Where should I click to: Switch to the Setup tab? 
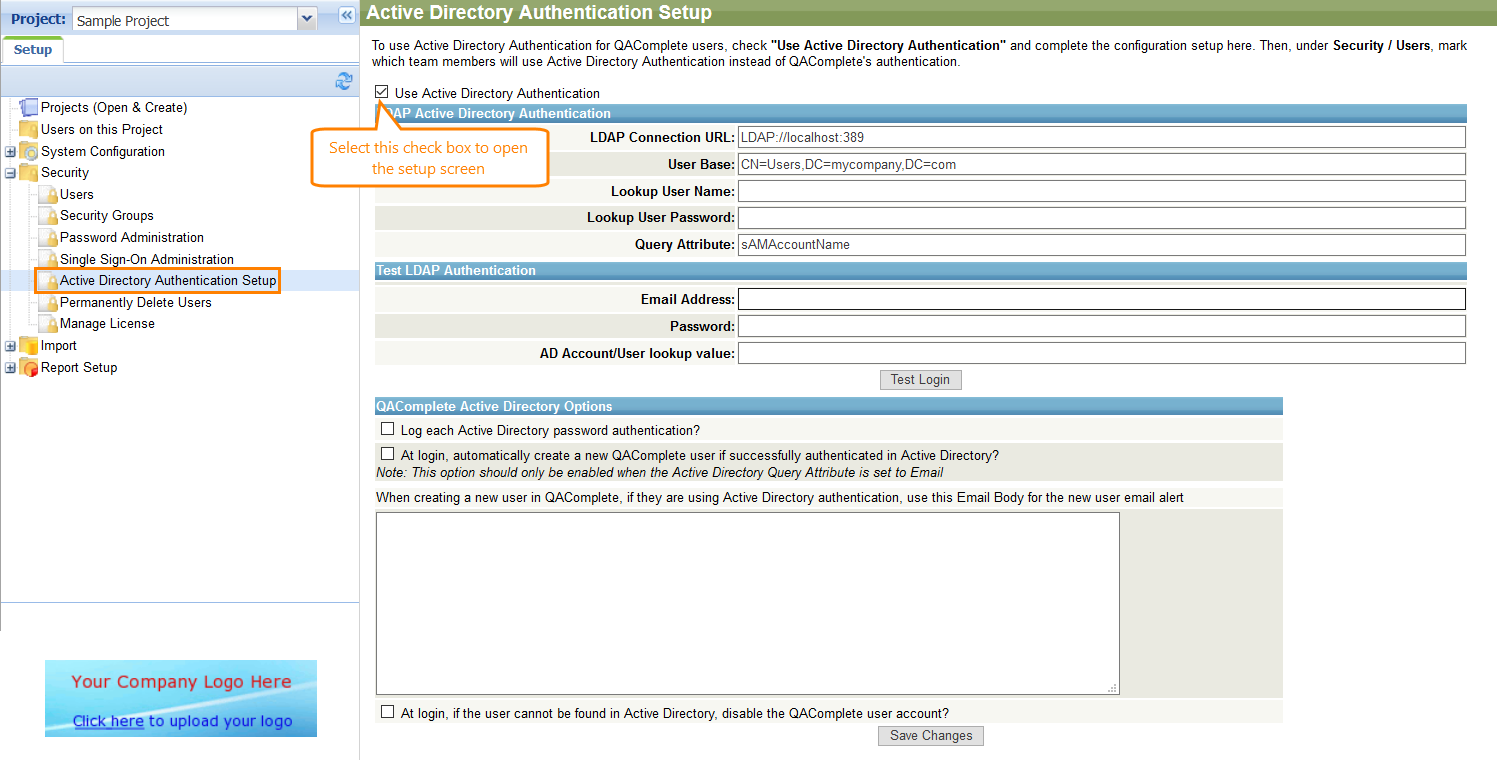[33, 50]
